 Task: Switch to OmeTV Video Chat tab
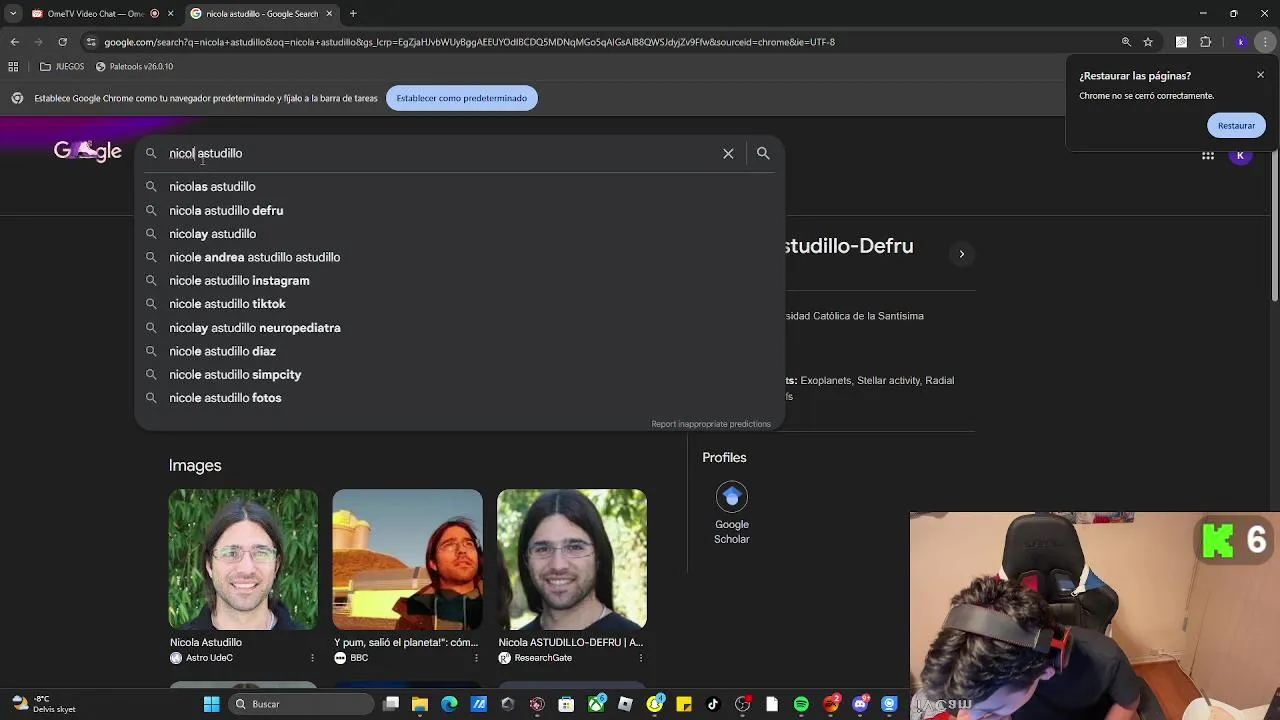(x=95, y=14)
